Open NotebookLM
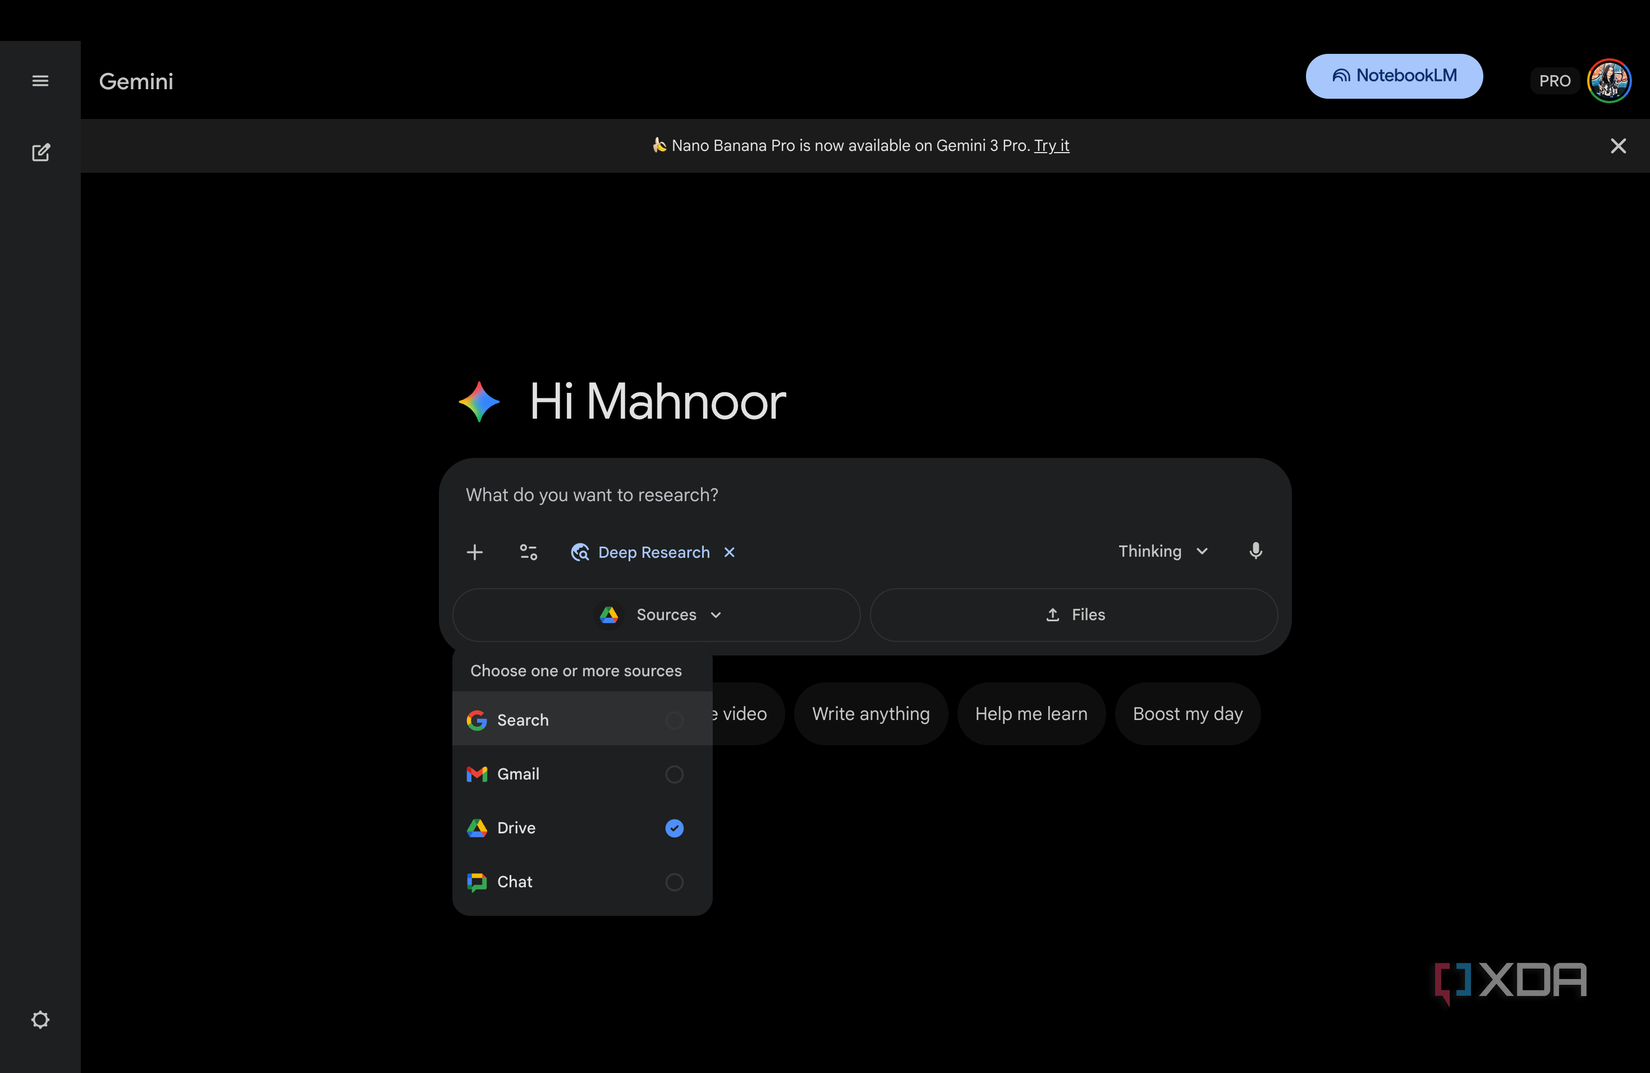The image size is (1650, 1073). click(1394, 75)
